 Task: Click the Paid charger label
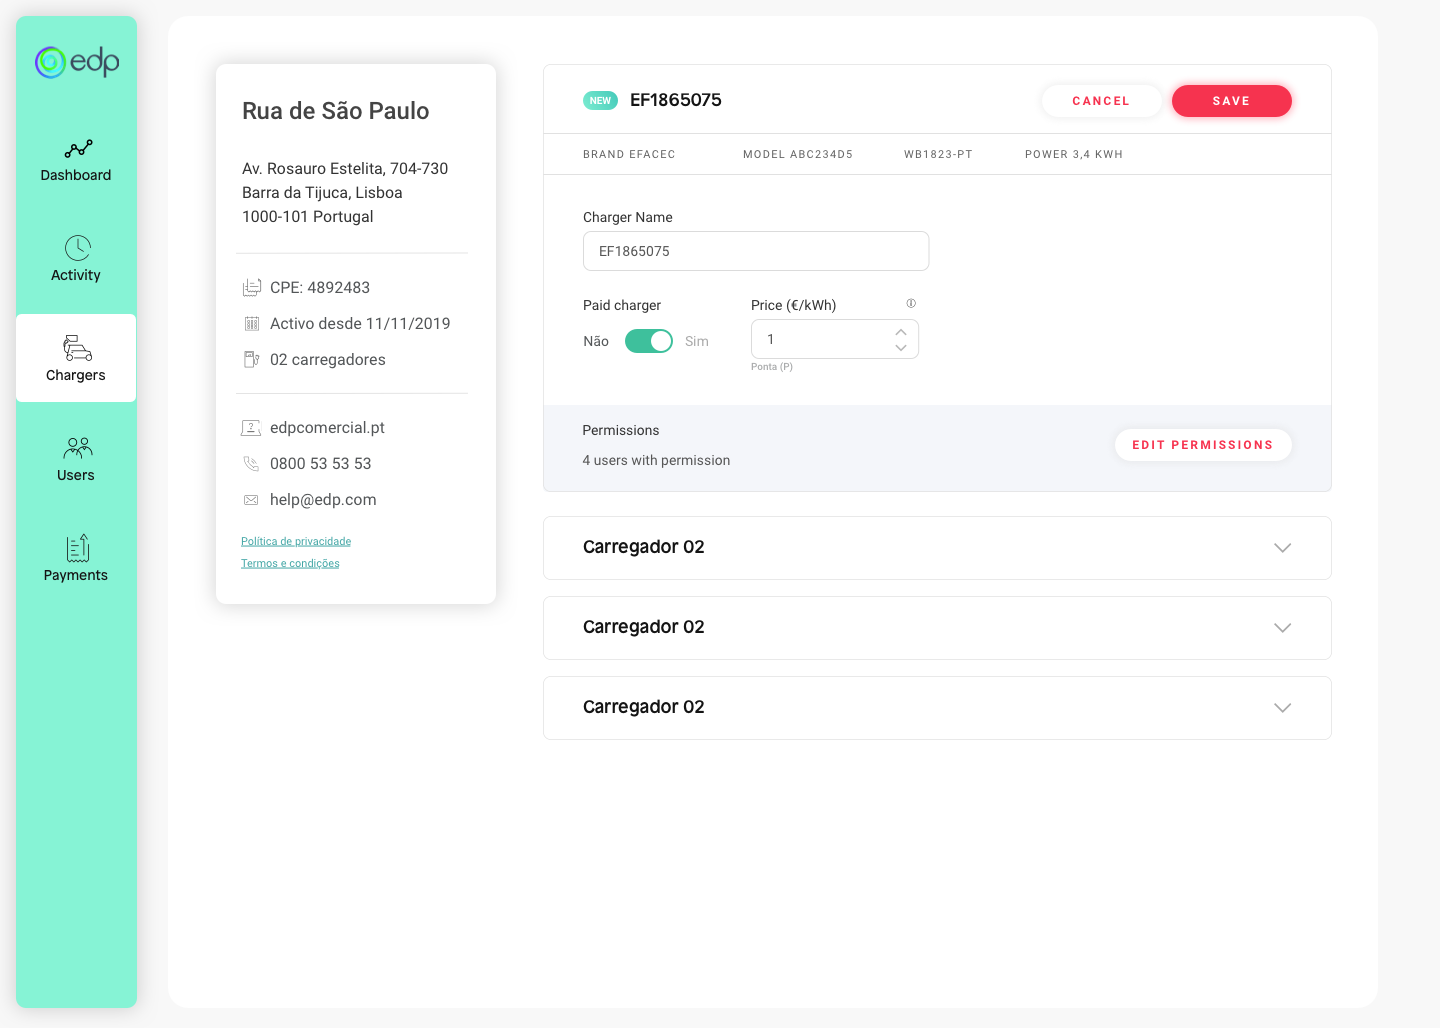tap(622, 305)
